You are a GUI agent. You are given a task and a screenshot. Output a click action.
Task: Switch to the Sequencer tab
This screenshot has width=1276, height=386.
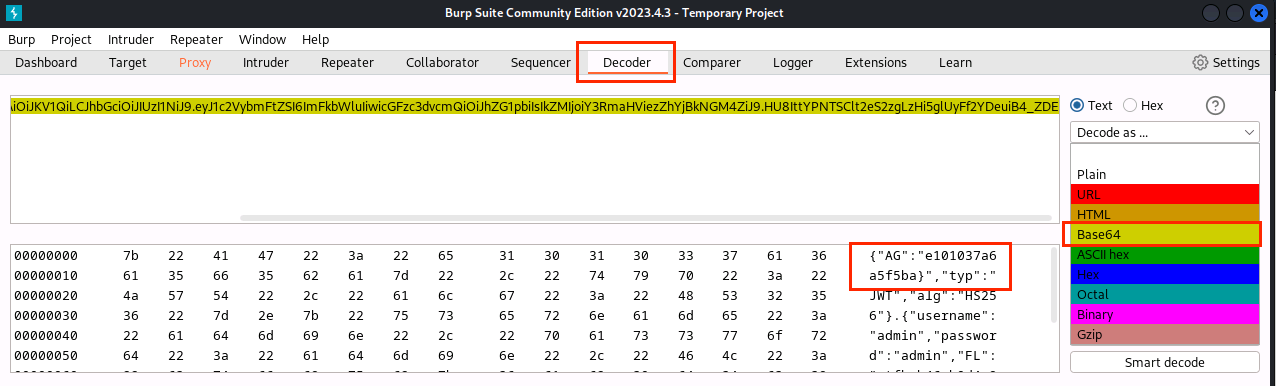540,62
